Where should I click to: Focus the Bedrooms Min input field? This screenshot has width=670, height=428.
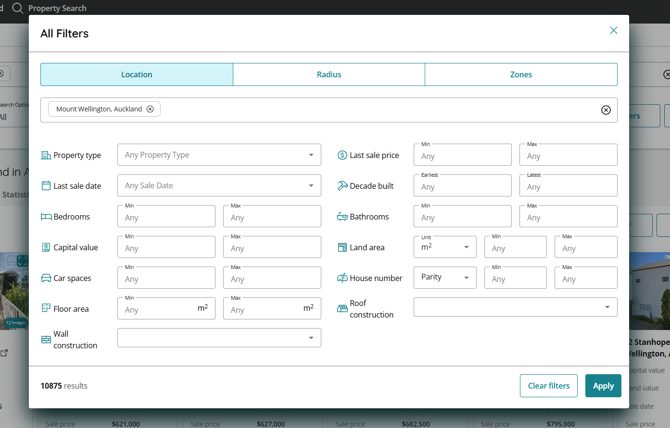166,217
